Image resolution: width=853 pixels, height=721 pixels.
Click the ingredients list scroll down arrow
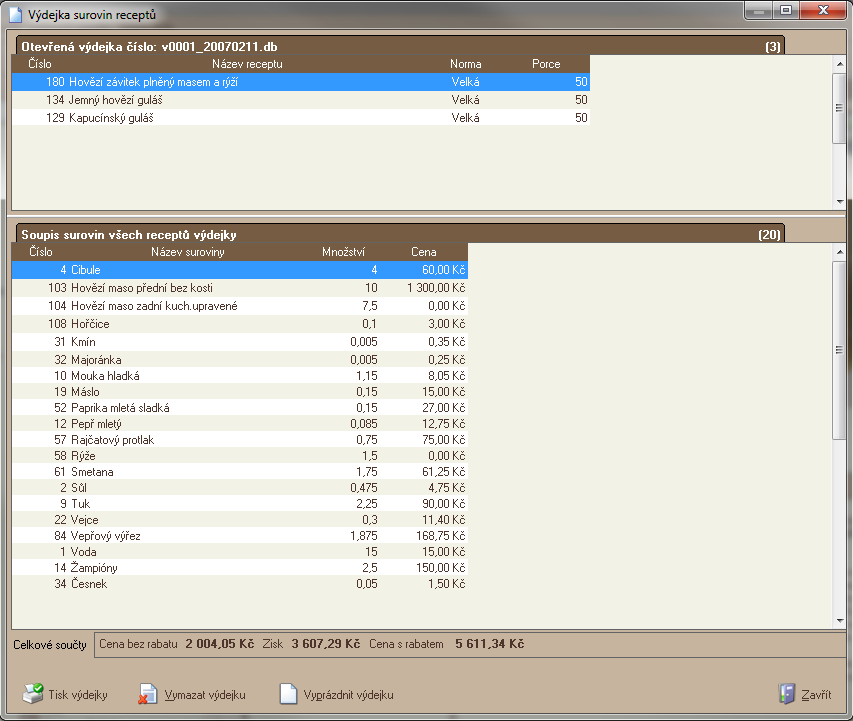[839, 621]
